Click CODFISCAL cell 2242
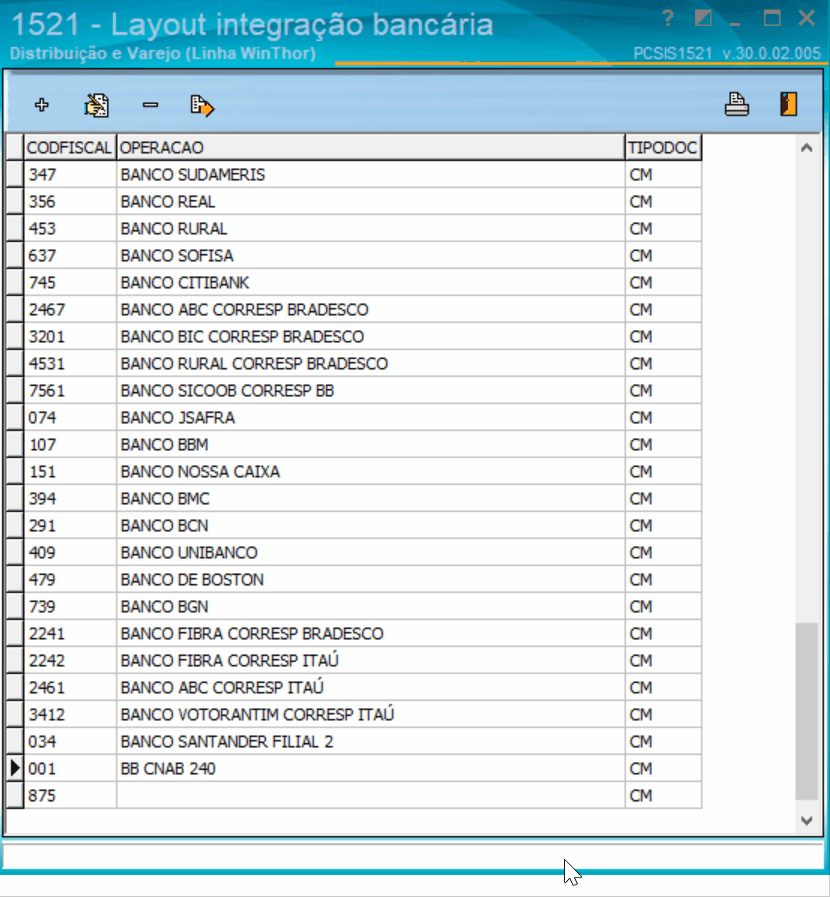Screen dimensions: 830x897 pyautogui.click(x=70, y=660)
